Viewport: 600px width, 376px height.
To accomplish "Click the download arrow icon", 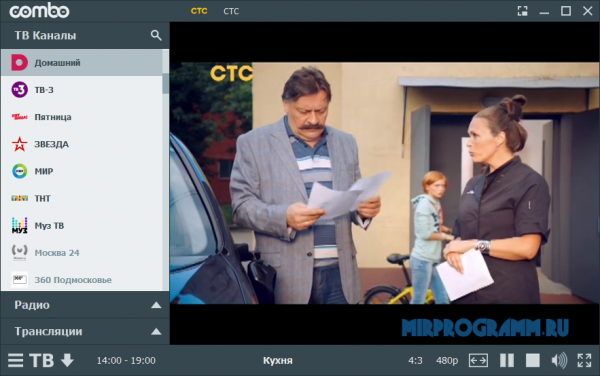I will pyautogui.click(x=67, y=360).
